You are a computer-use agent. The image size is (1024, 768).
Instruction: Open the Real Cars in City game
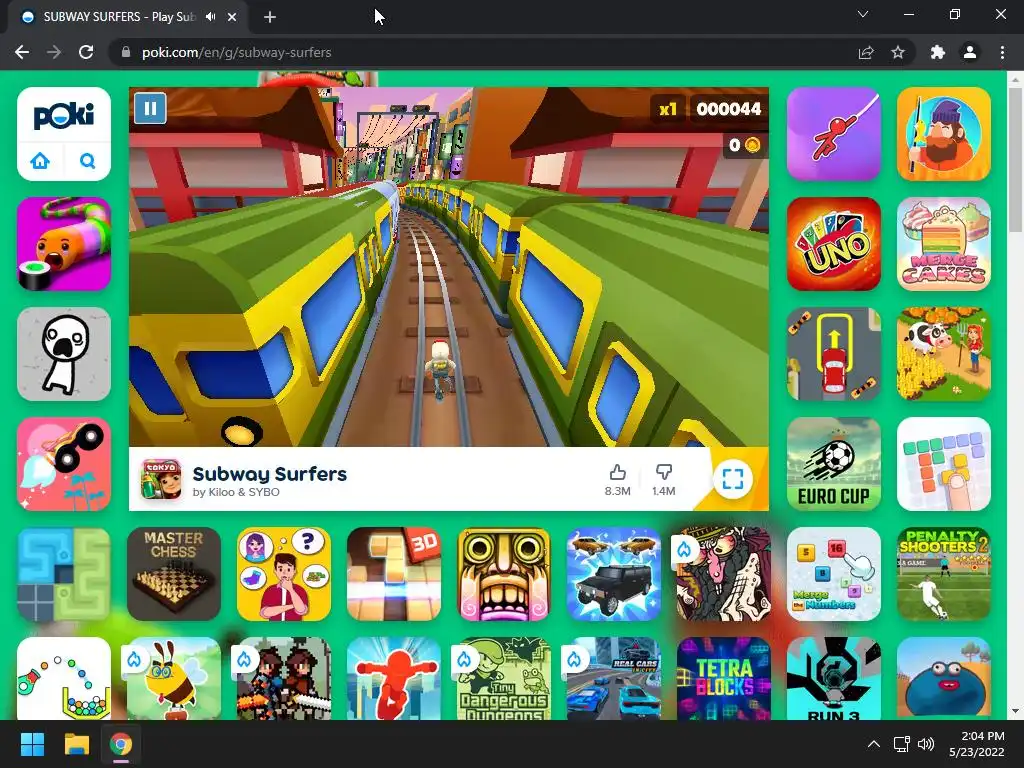coord(614,679)
